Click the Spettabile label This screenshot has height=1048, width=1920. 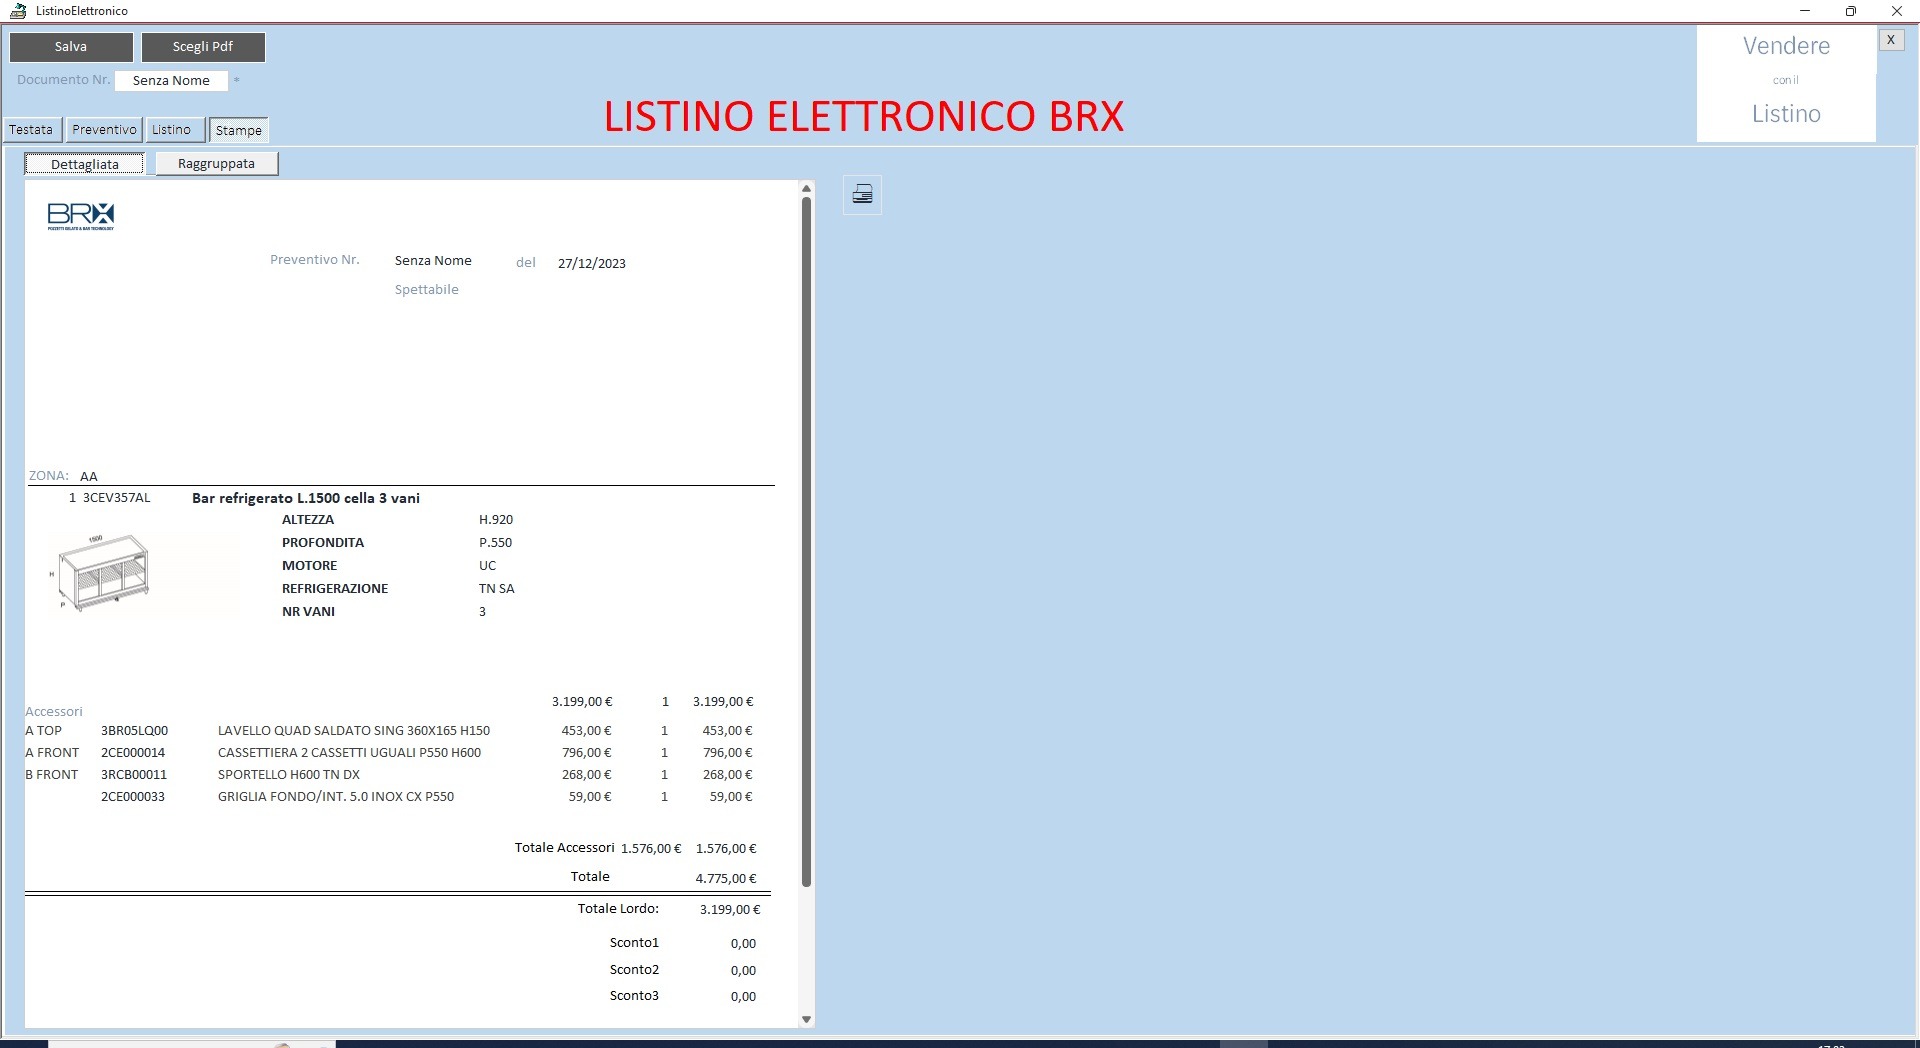pyautogui.click(x=427, y=290)
